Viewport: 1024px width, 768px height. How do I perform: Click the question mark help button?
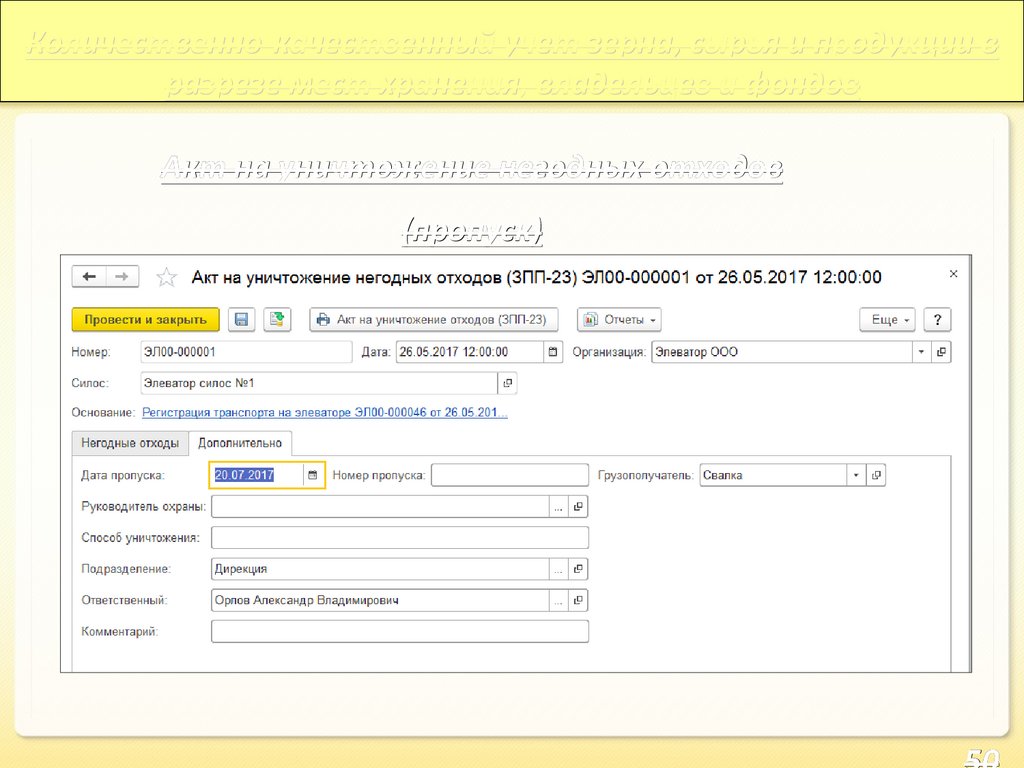(x=937, y=320)
